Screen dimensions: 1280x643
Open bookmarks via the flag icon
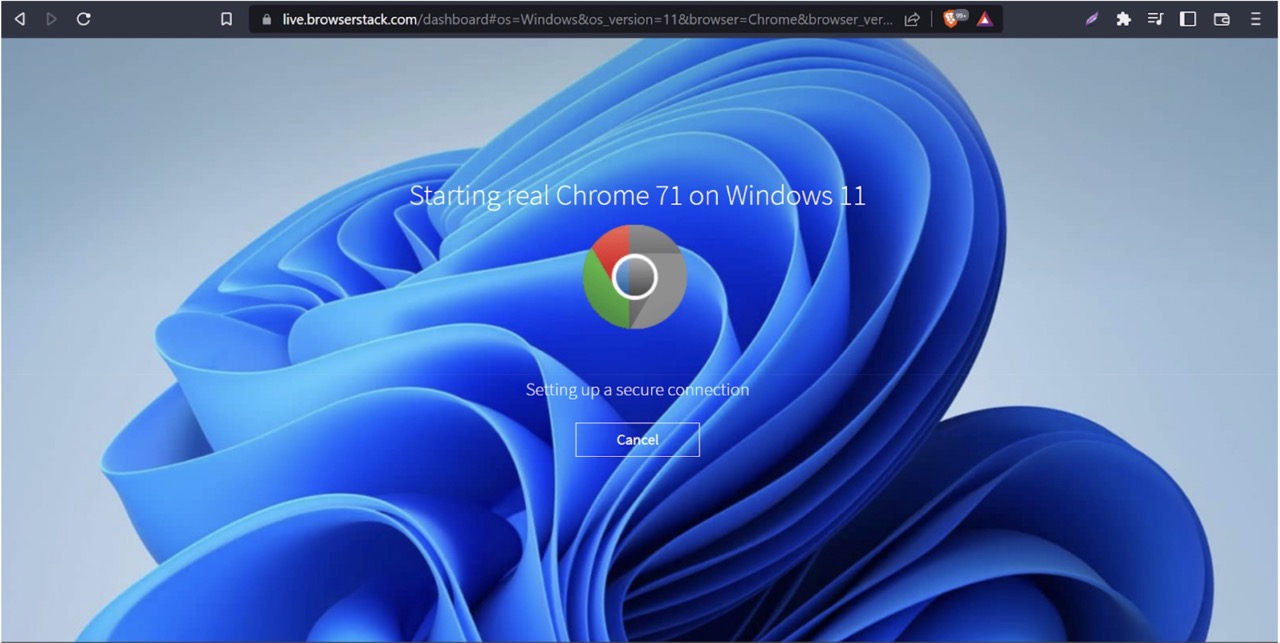226,18
